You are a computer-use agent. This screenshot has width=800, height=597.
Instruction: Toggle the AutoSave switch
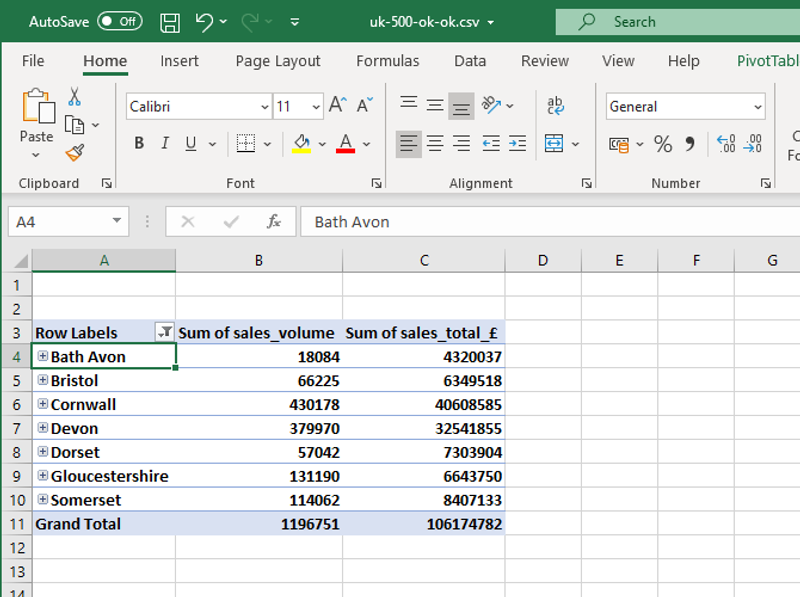120,21
